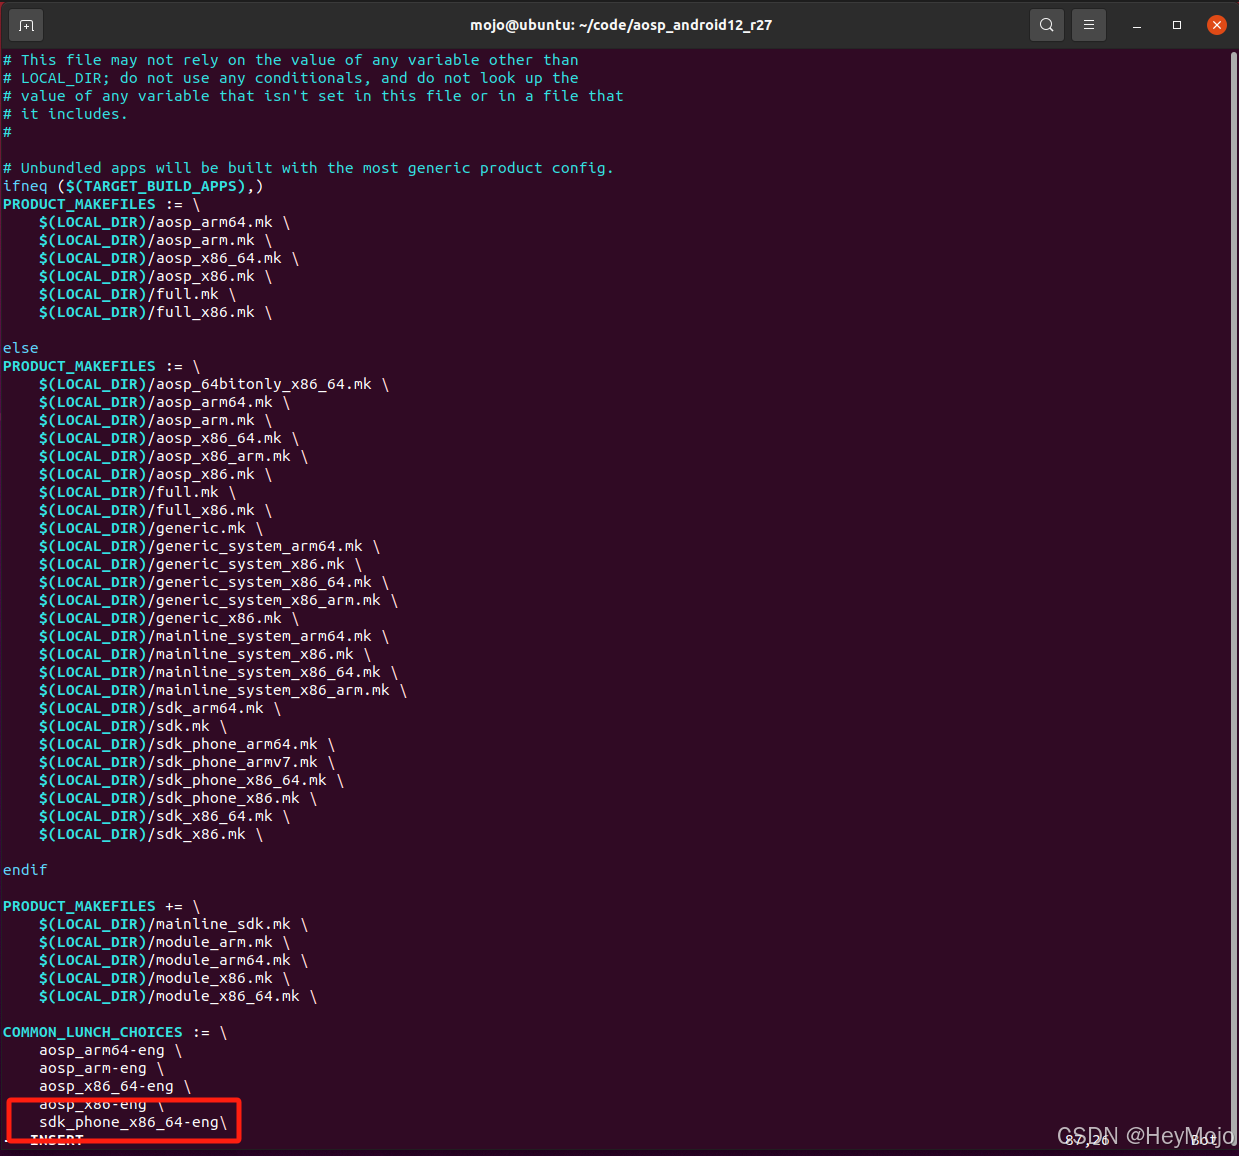Open a new terminal tab
Viewport: 1239px width, 1156px height.
tap(25, 25)
